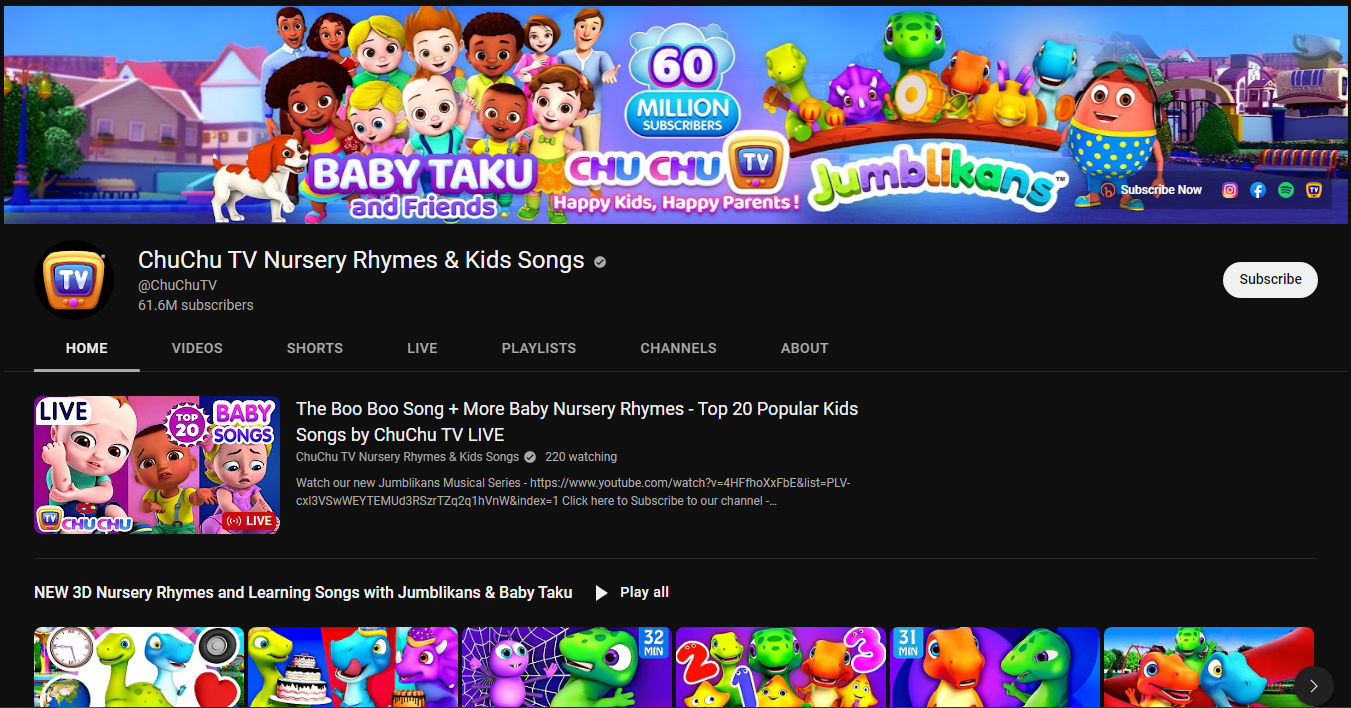The image size is (1351, 708).
Task: View the CHANNELS tab
Action: click(679, 348)
